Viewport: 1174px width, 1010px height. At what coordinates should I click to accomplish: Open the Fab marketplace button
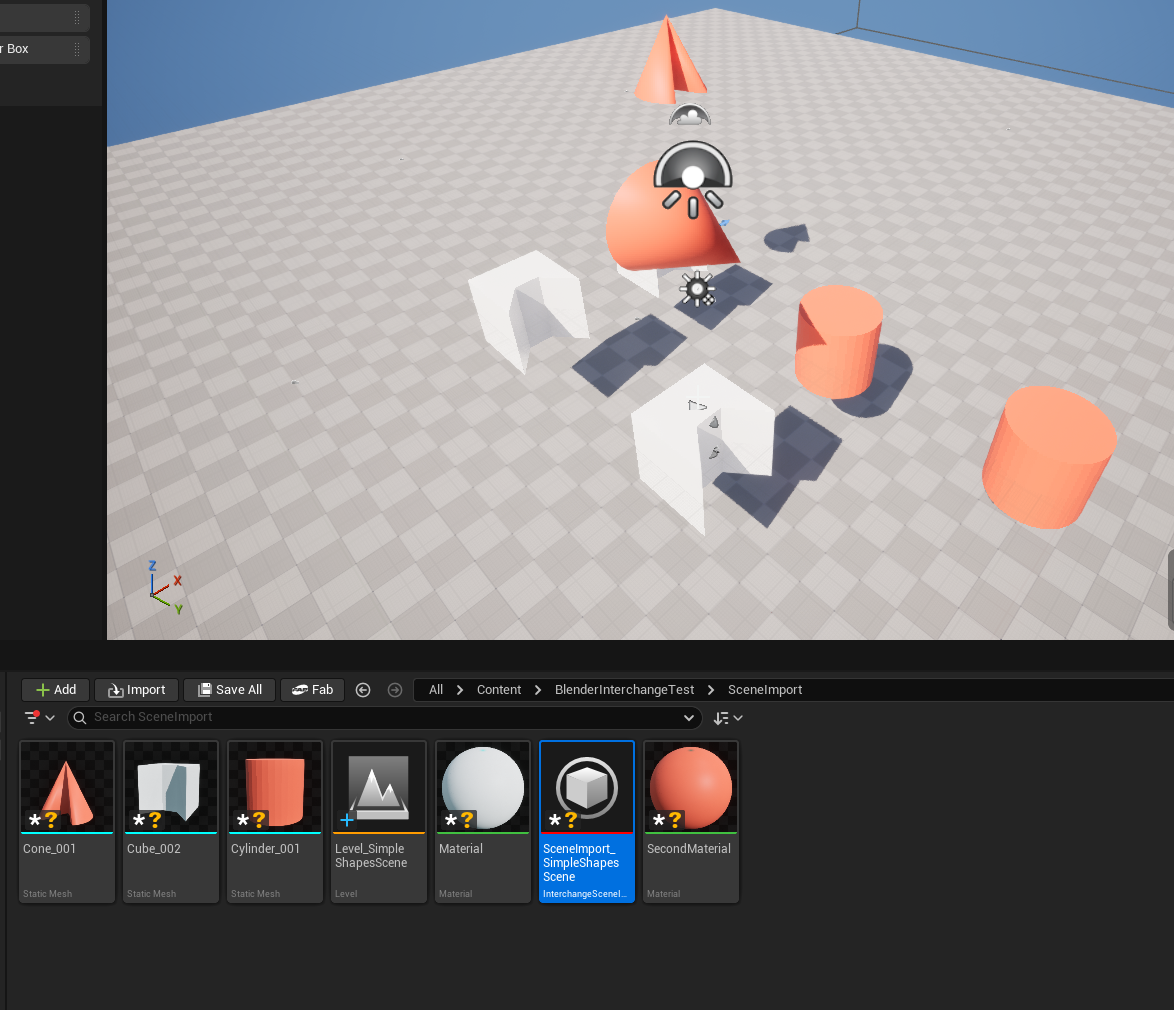pos(313,690)
